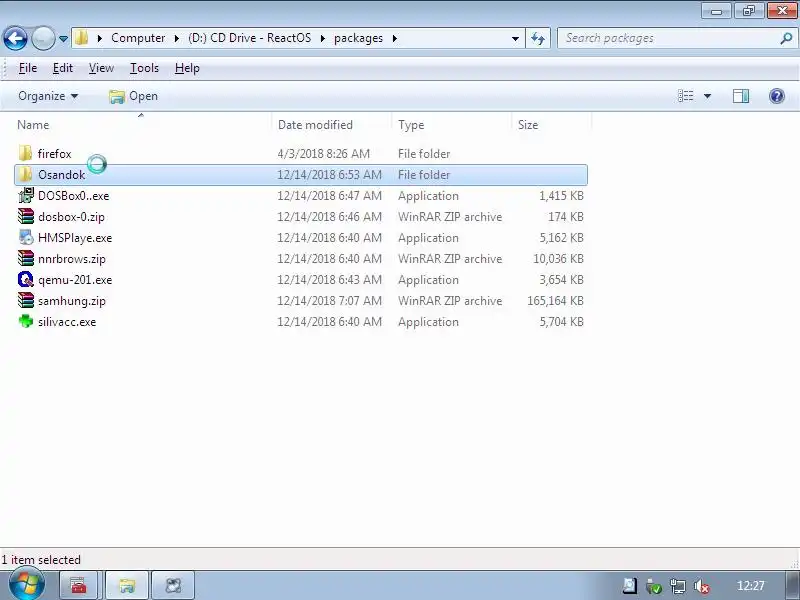The width and height of the screenshot is (800, 600).
Task: Refresh the packages folder view
Action: 538,38
